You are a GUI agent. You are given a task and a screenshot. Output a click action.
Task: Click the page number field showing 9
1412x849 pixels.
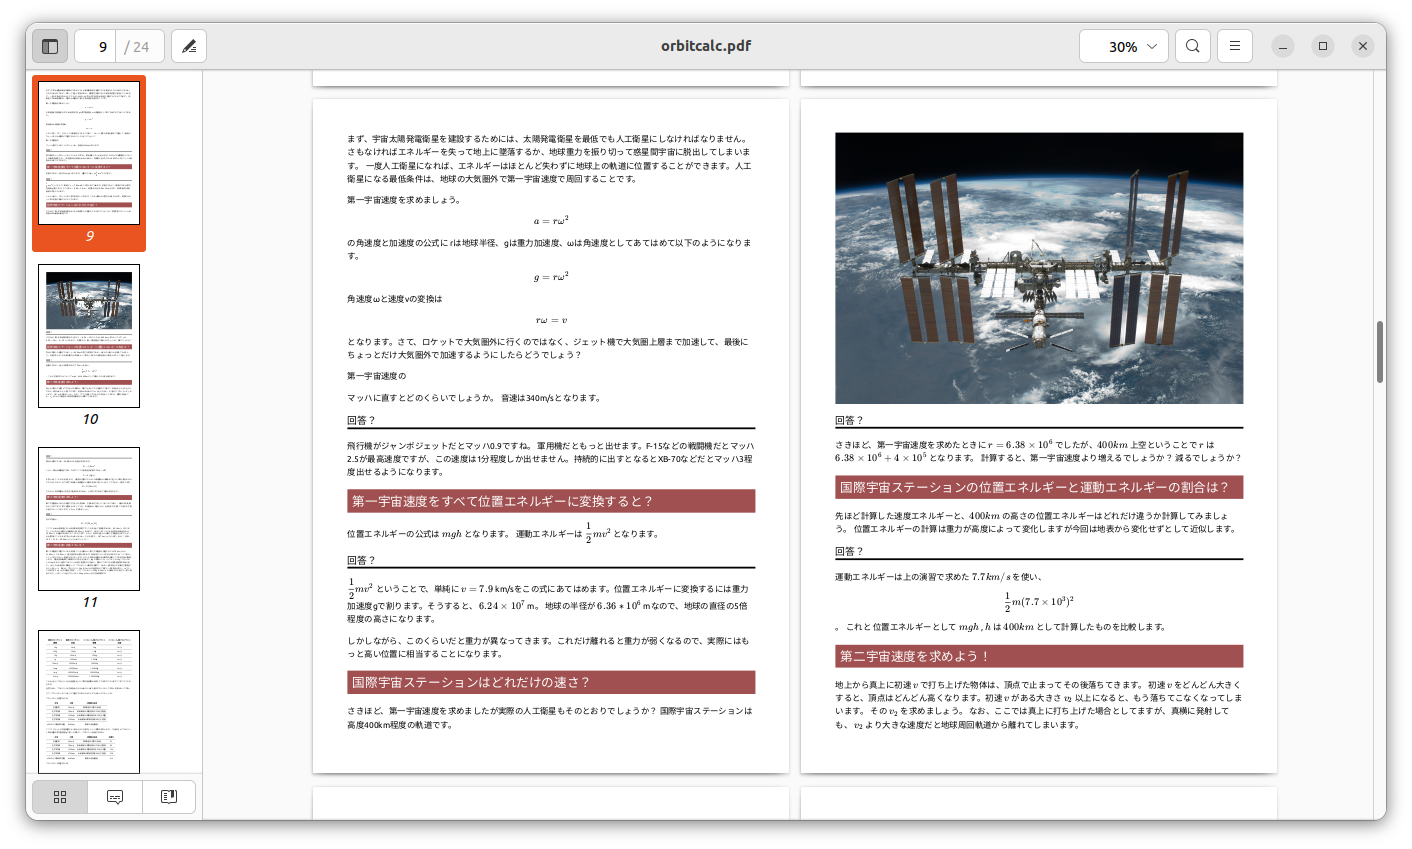[96, 46]
